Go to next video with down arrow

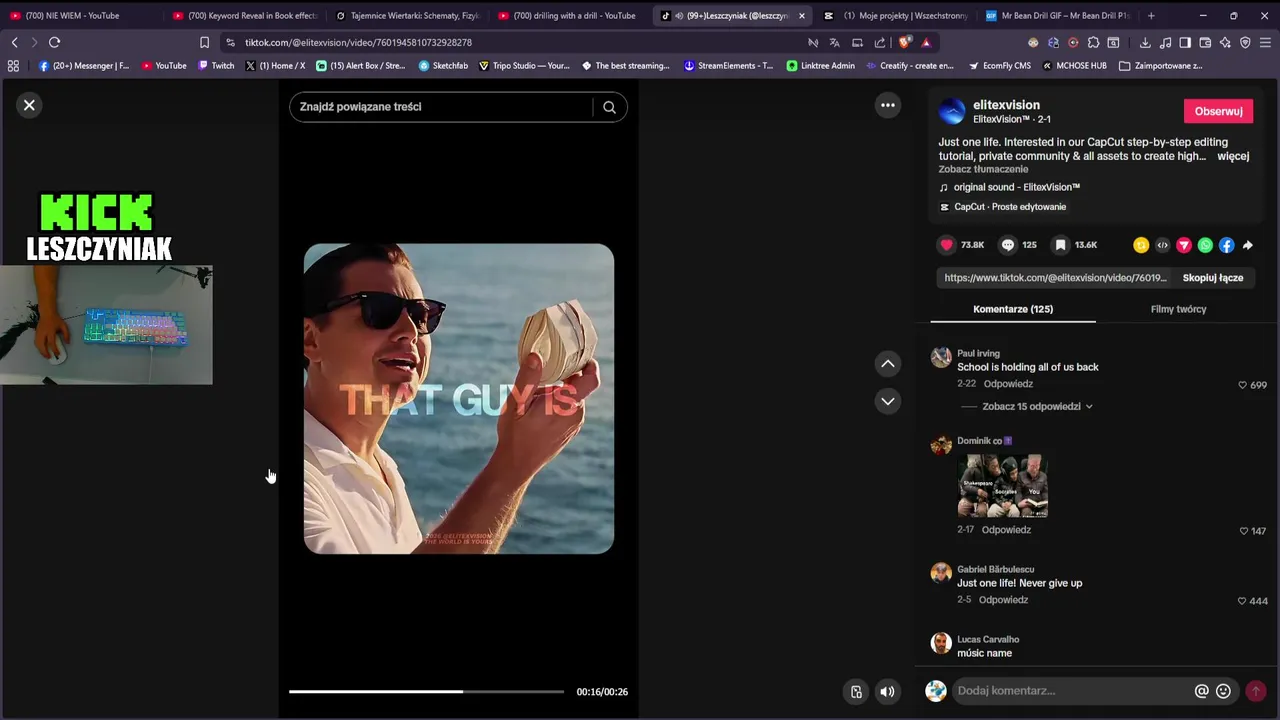point(887,401)
